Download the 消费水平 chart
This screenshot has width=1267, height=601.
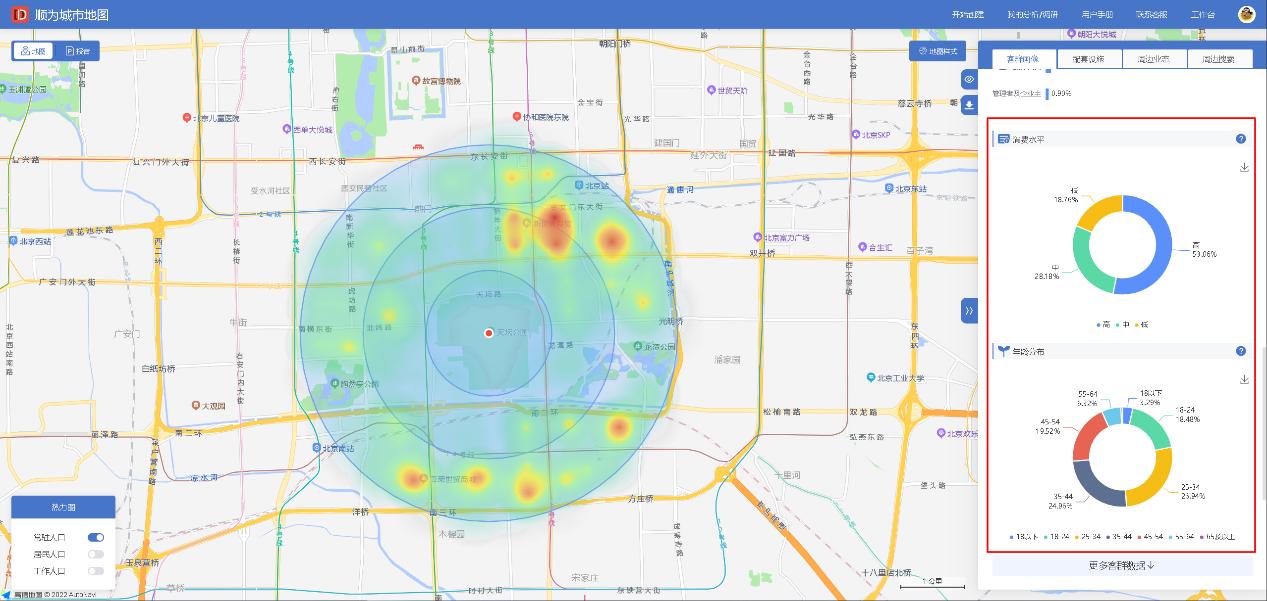1244,167
